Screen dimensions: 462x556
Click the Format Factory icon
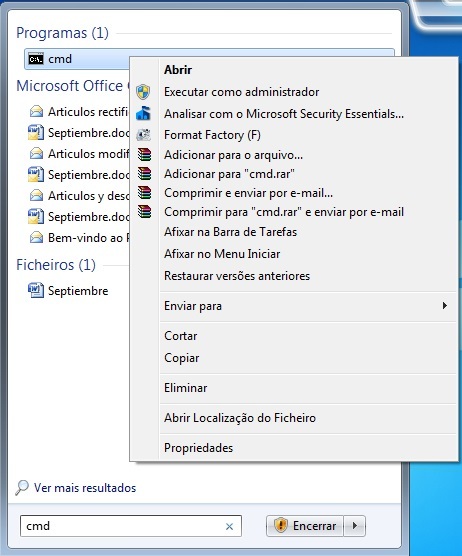coord(143,135)
